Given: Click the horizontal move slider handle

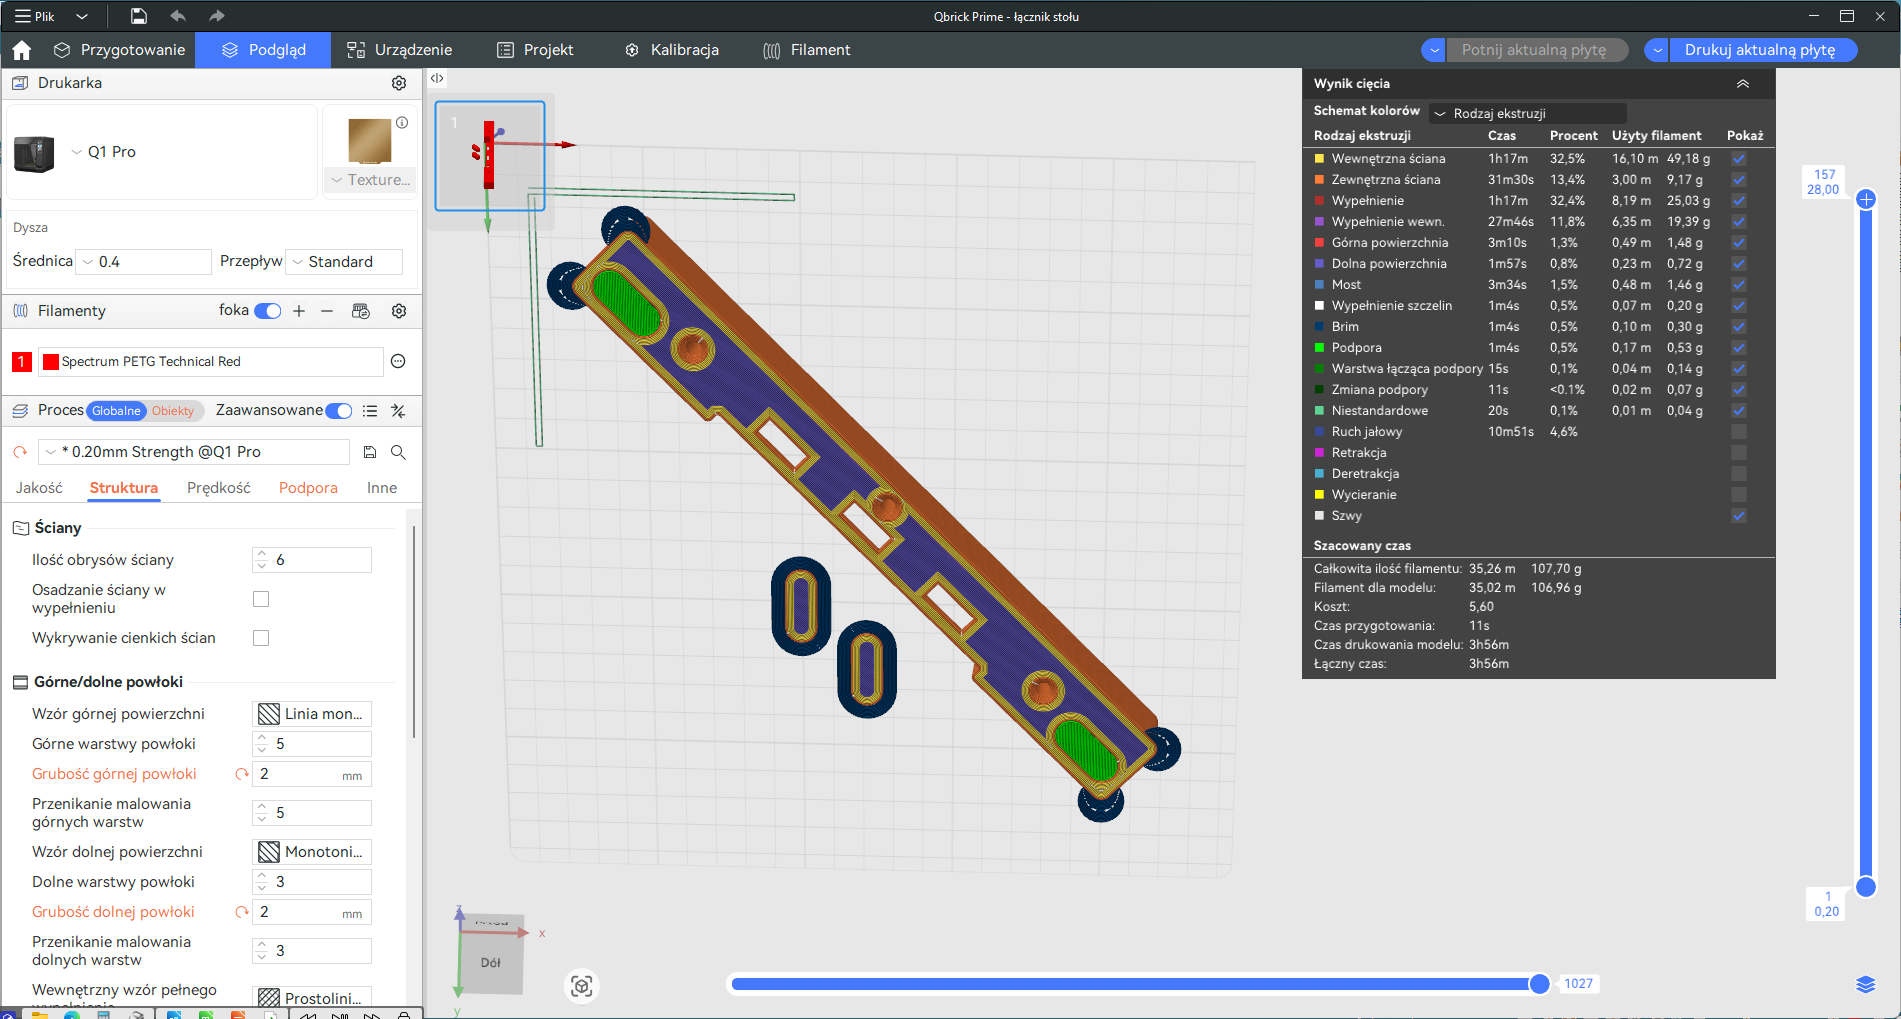Looking at the screenshot, I should 1540,984.
